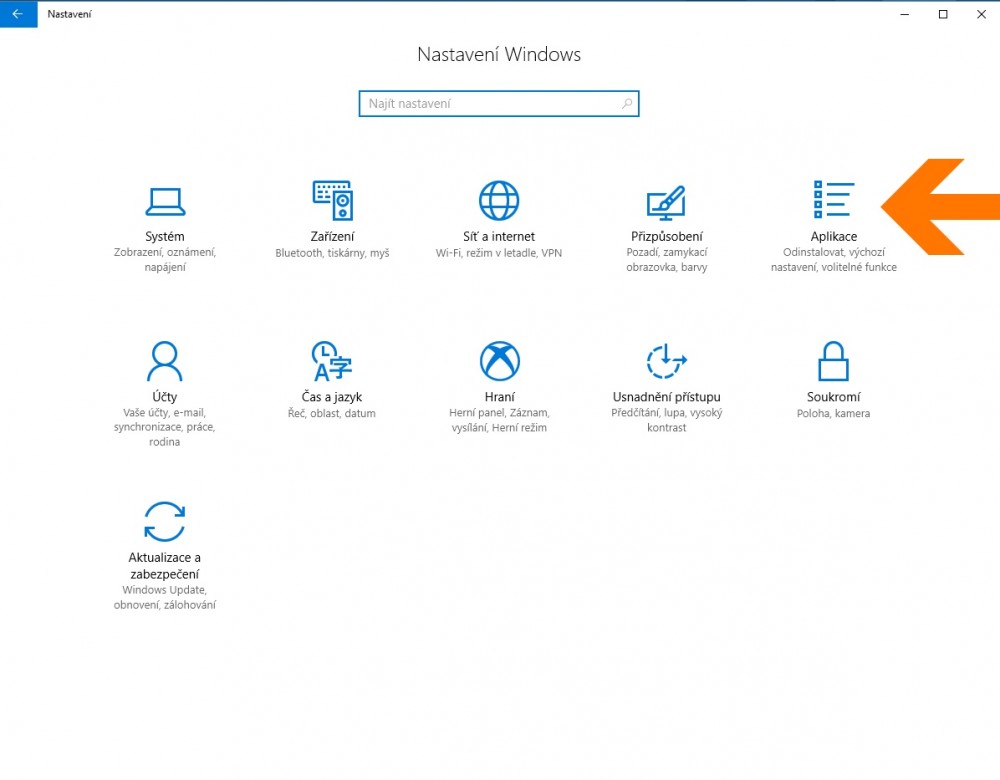Click the Aplikace category label
Viewport: 1000px width, 780px height.
[x=833, y=237]
